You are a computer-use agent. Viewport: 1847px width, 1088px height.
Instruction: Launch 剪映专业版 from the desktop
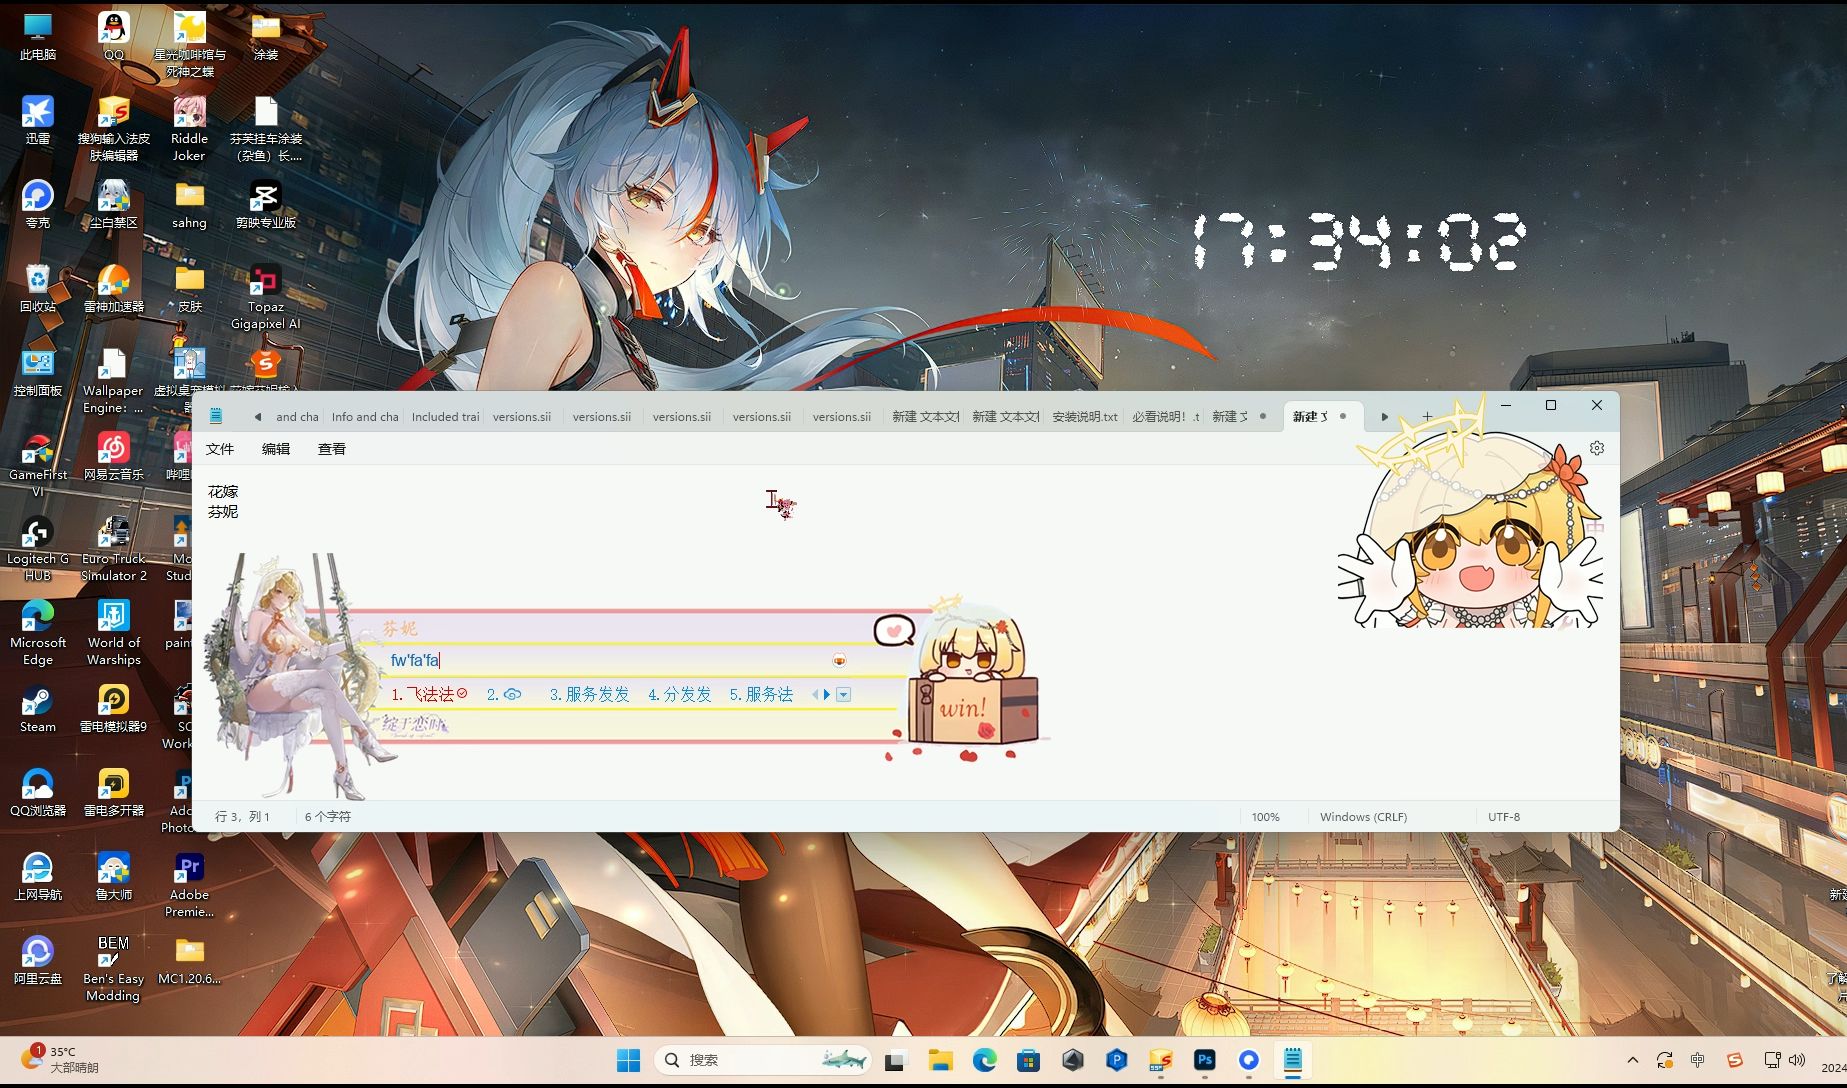(265, 204)
